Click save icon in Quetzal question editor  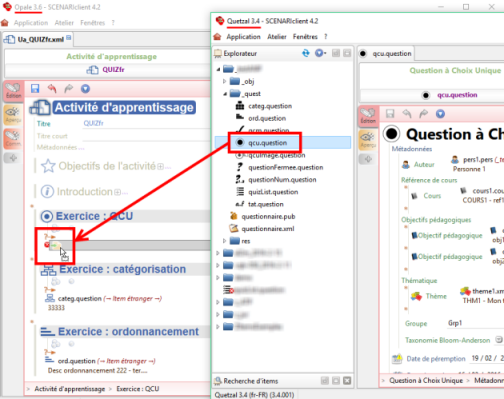pos(390,114)
